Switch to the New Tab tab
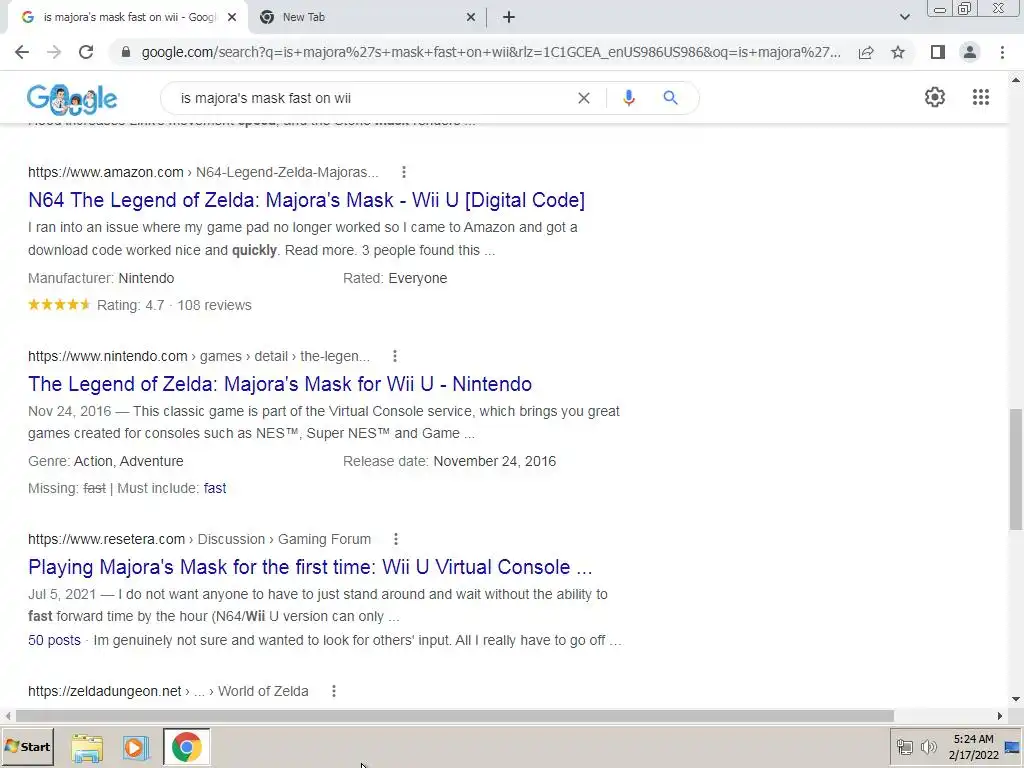 [366, 18]
